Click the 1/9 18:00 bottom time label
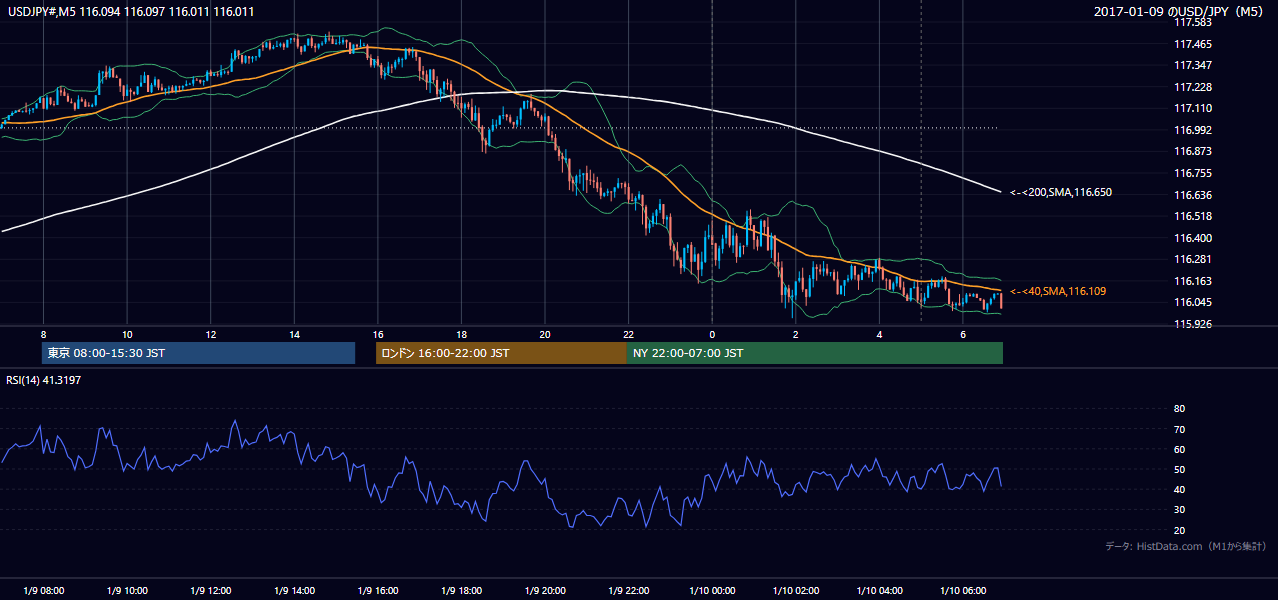This screenshot has width=1278, height=600. (x=462, y=591)
